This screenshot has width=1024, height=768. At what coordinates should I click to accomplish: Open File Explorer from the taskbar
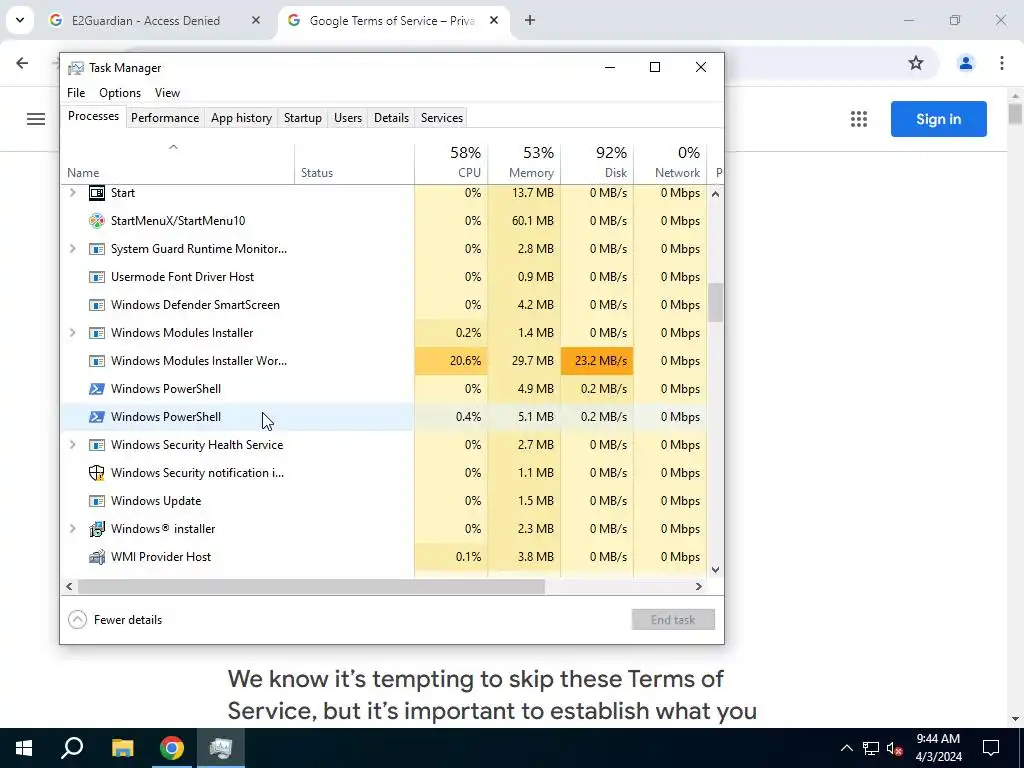122,748
